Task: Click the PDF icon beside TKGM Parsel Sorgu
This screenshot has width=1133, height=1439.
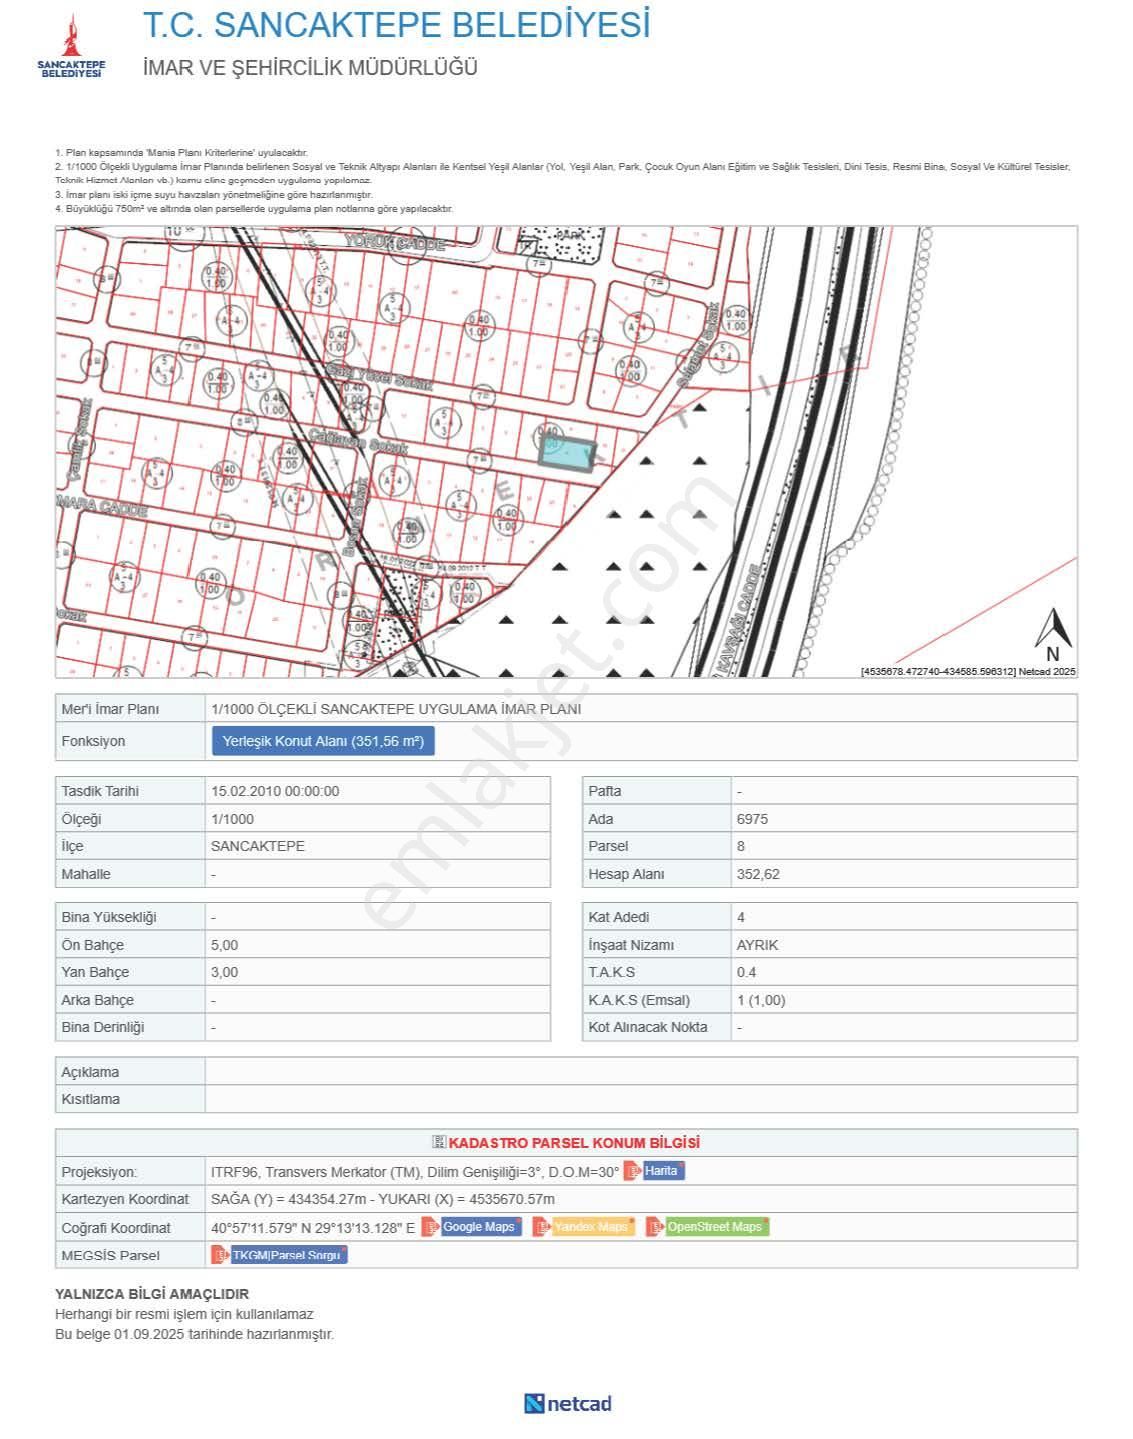Action: [220, 1255]
